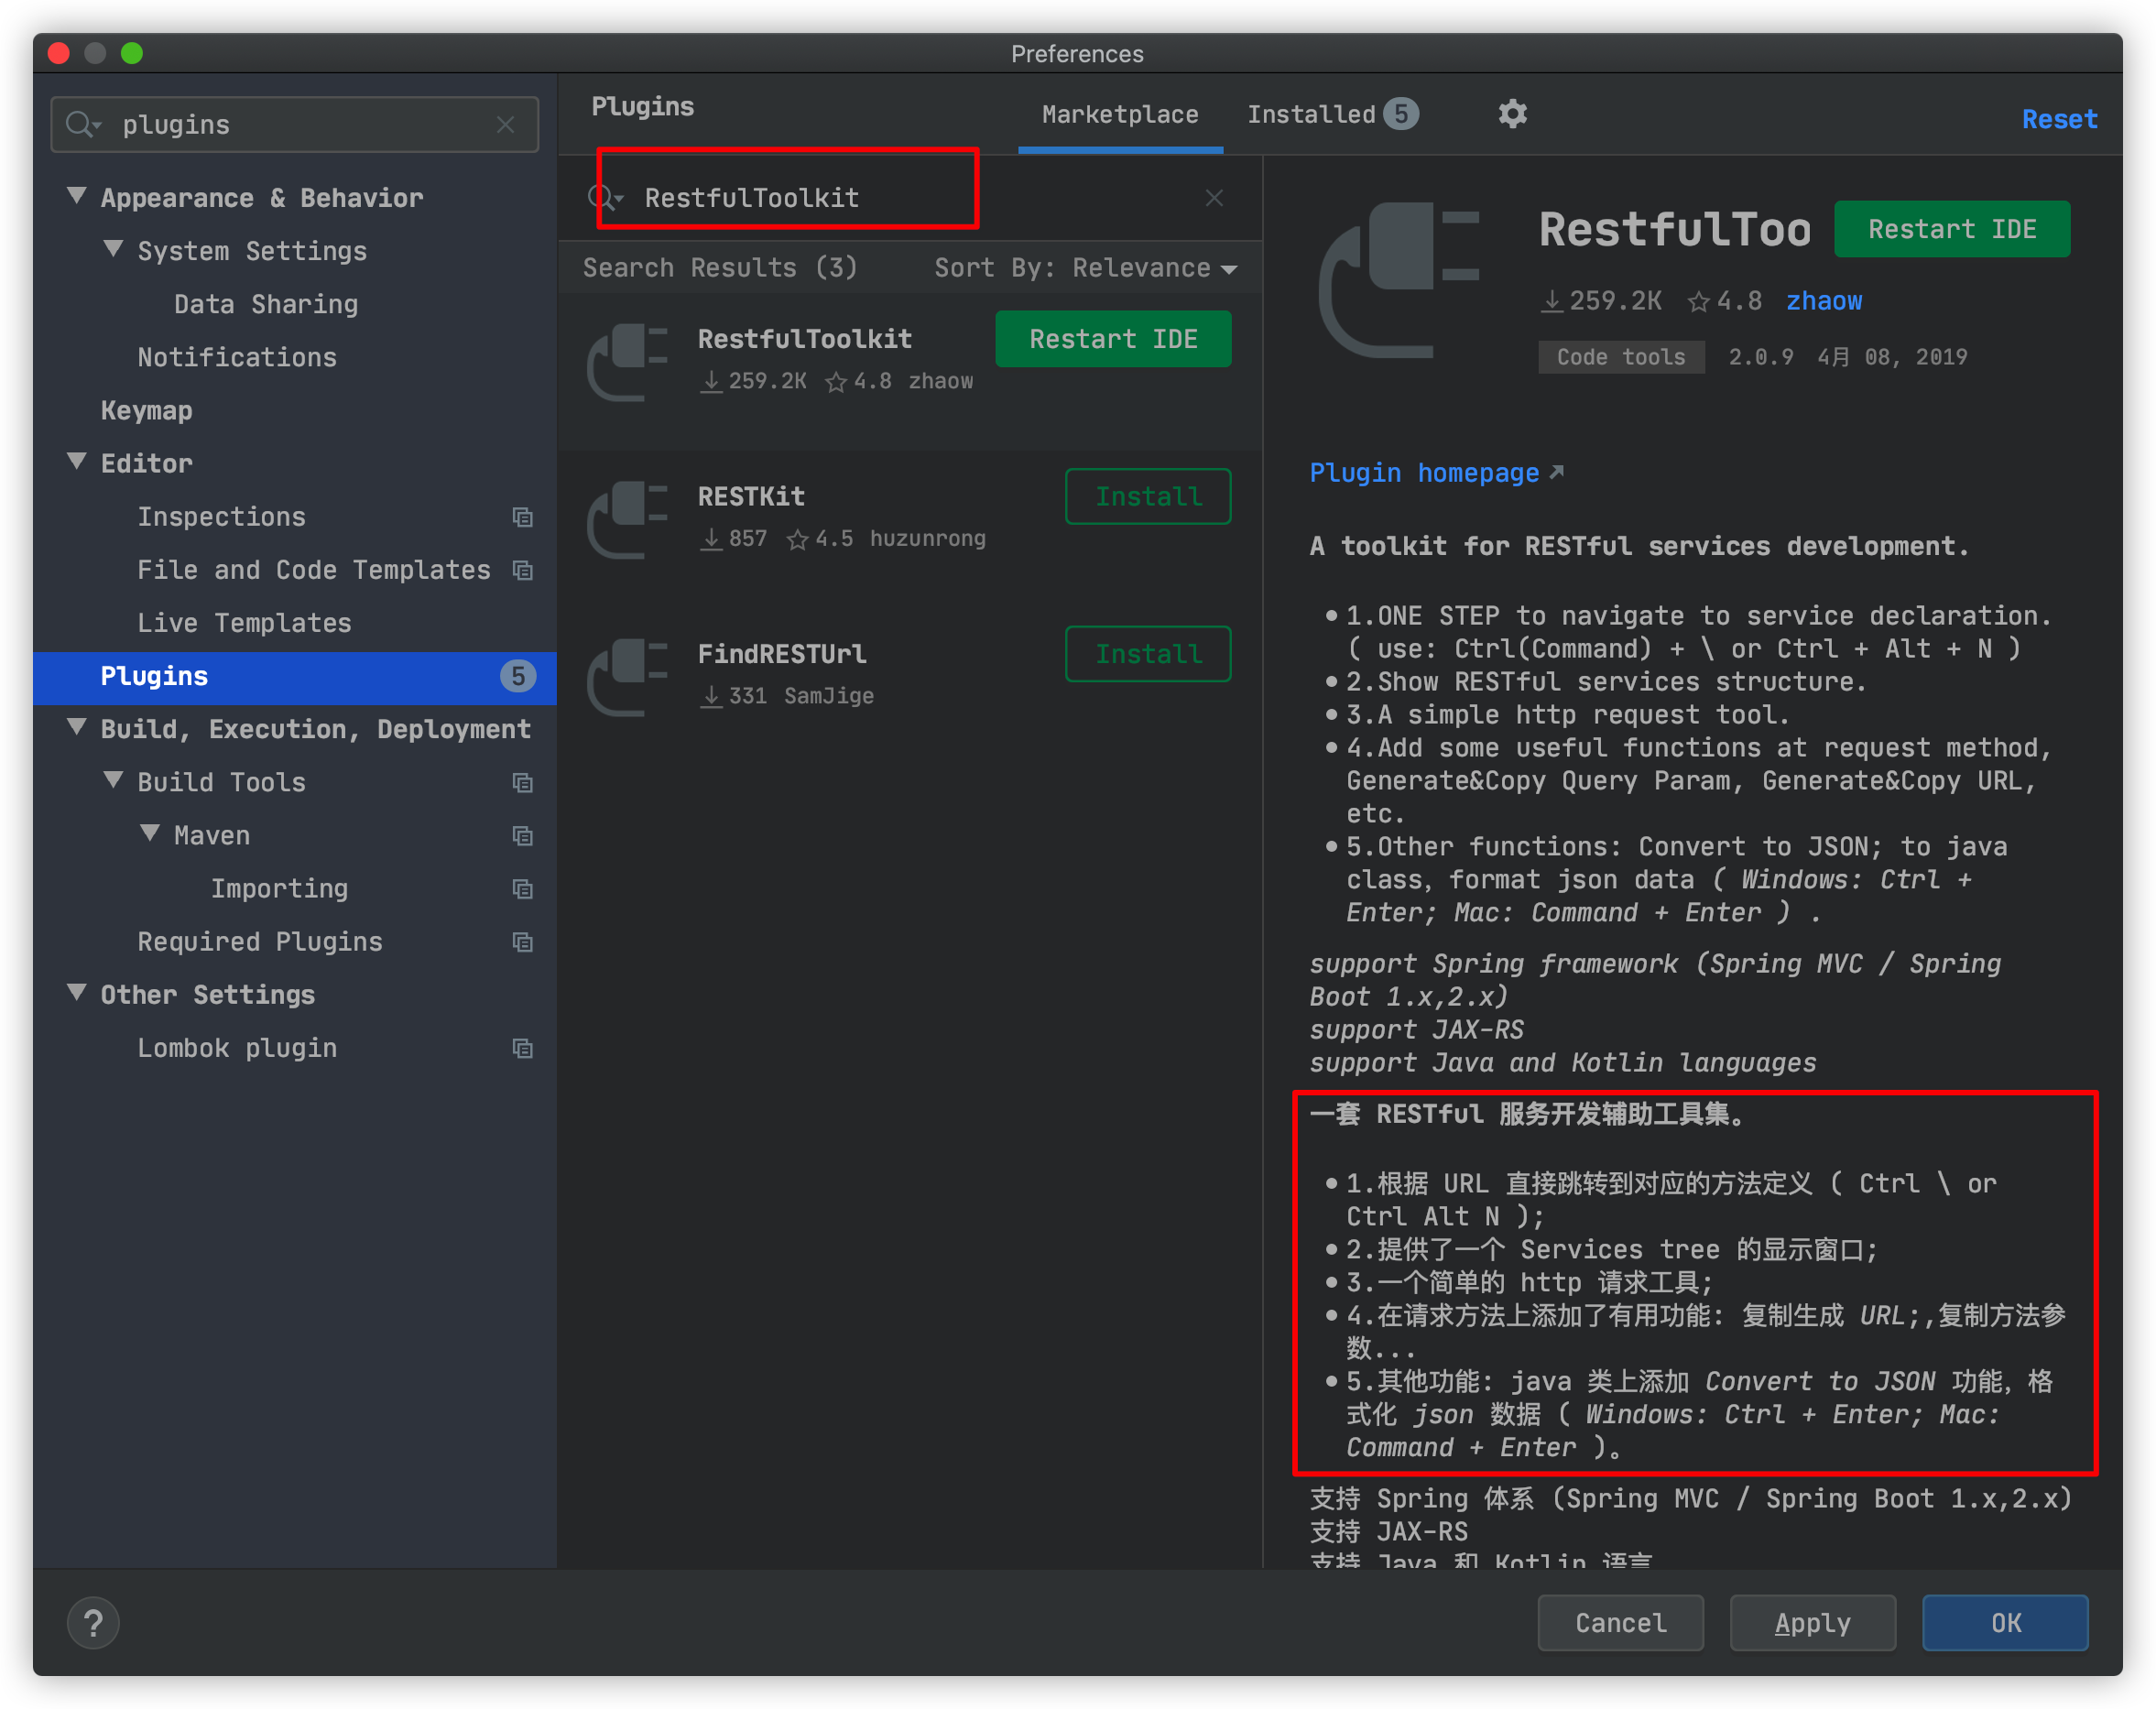Viewport: 2156px width, 1709px height.
Task: Select RestfulToolkit plugin name in results
Action: tap(804, 339)
